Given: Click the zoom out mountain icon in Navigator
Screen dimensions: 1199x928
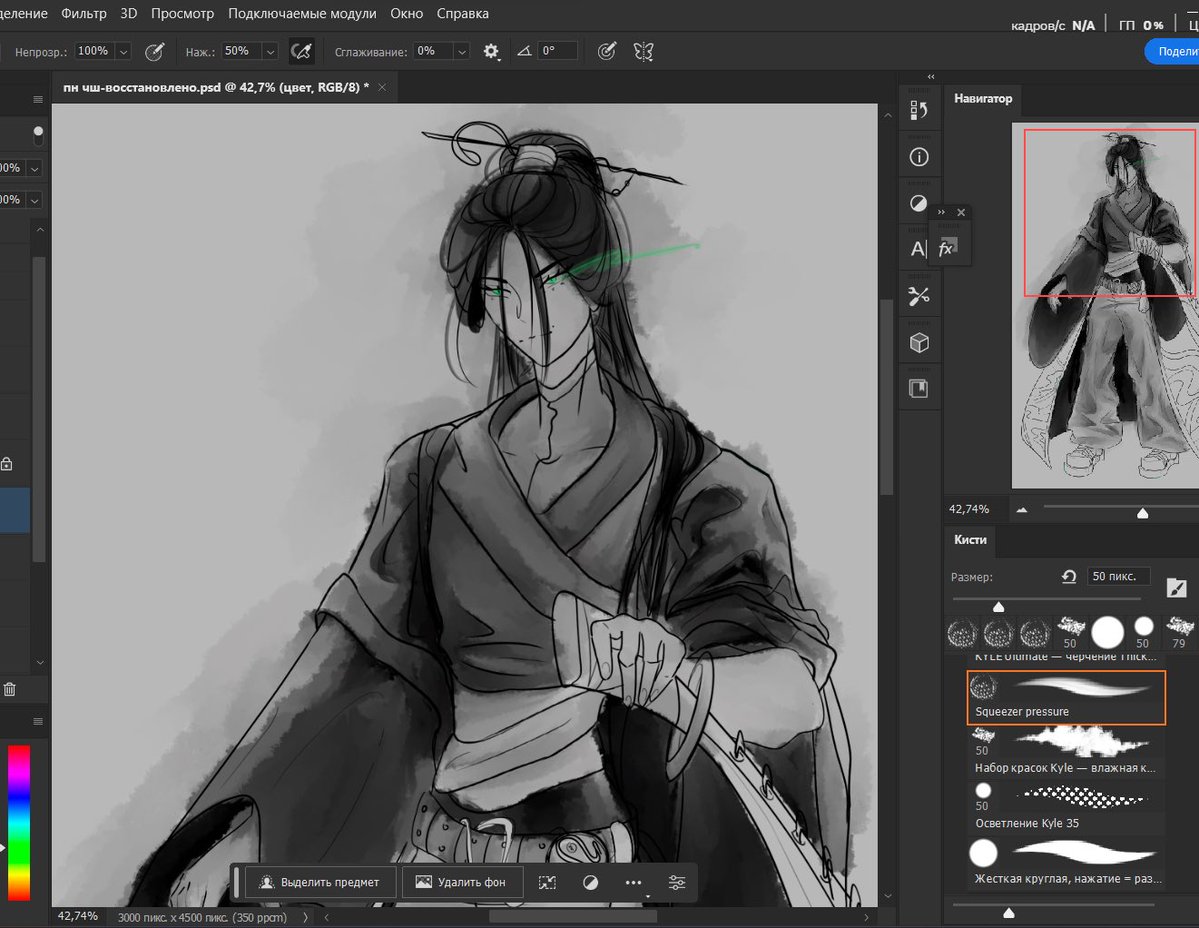Looking at the screenshot, I should (1022, 510).
